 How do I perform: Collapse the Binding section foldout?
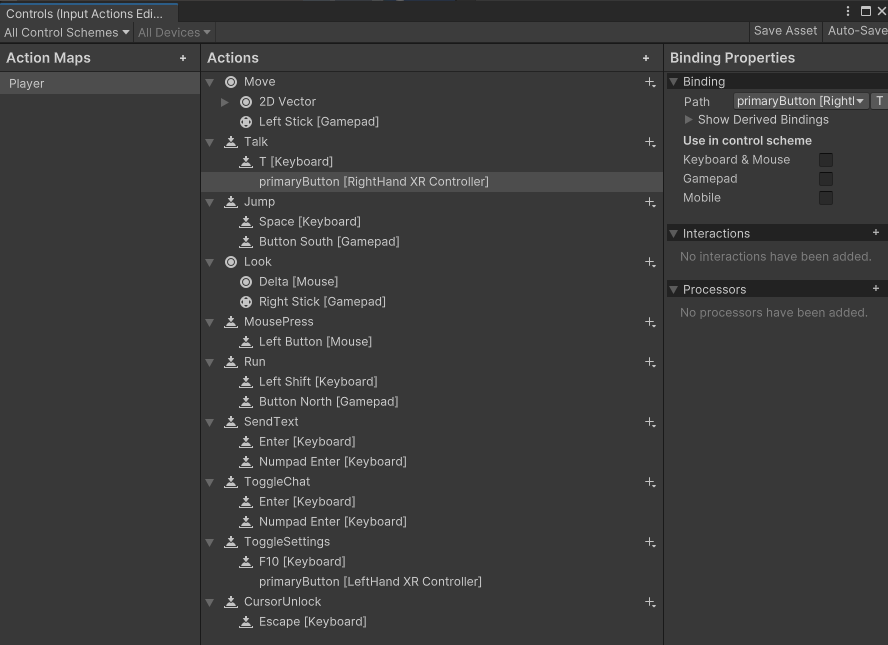click(673, 82)
